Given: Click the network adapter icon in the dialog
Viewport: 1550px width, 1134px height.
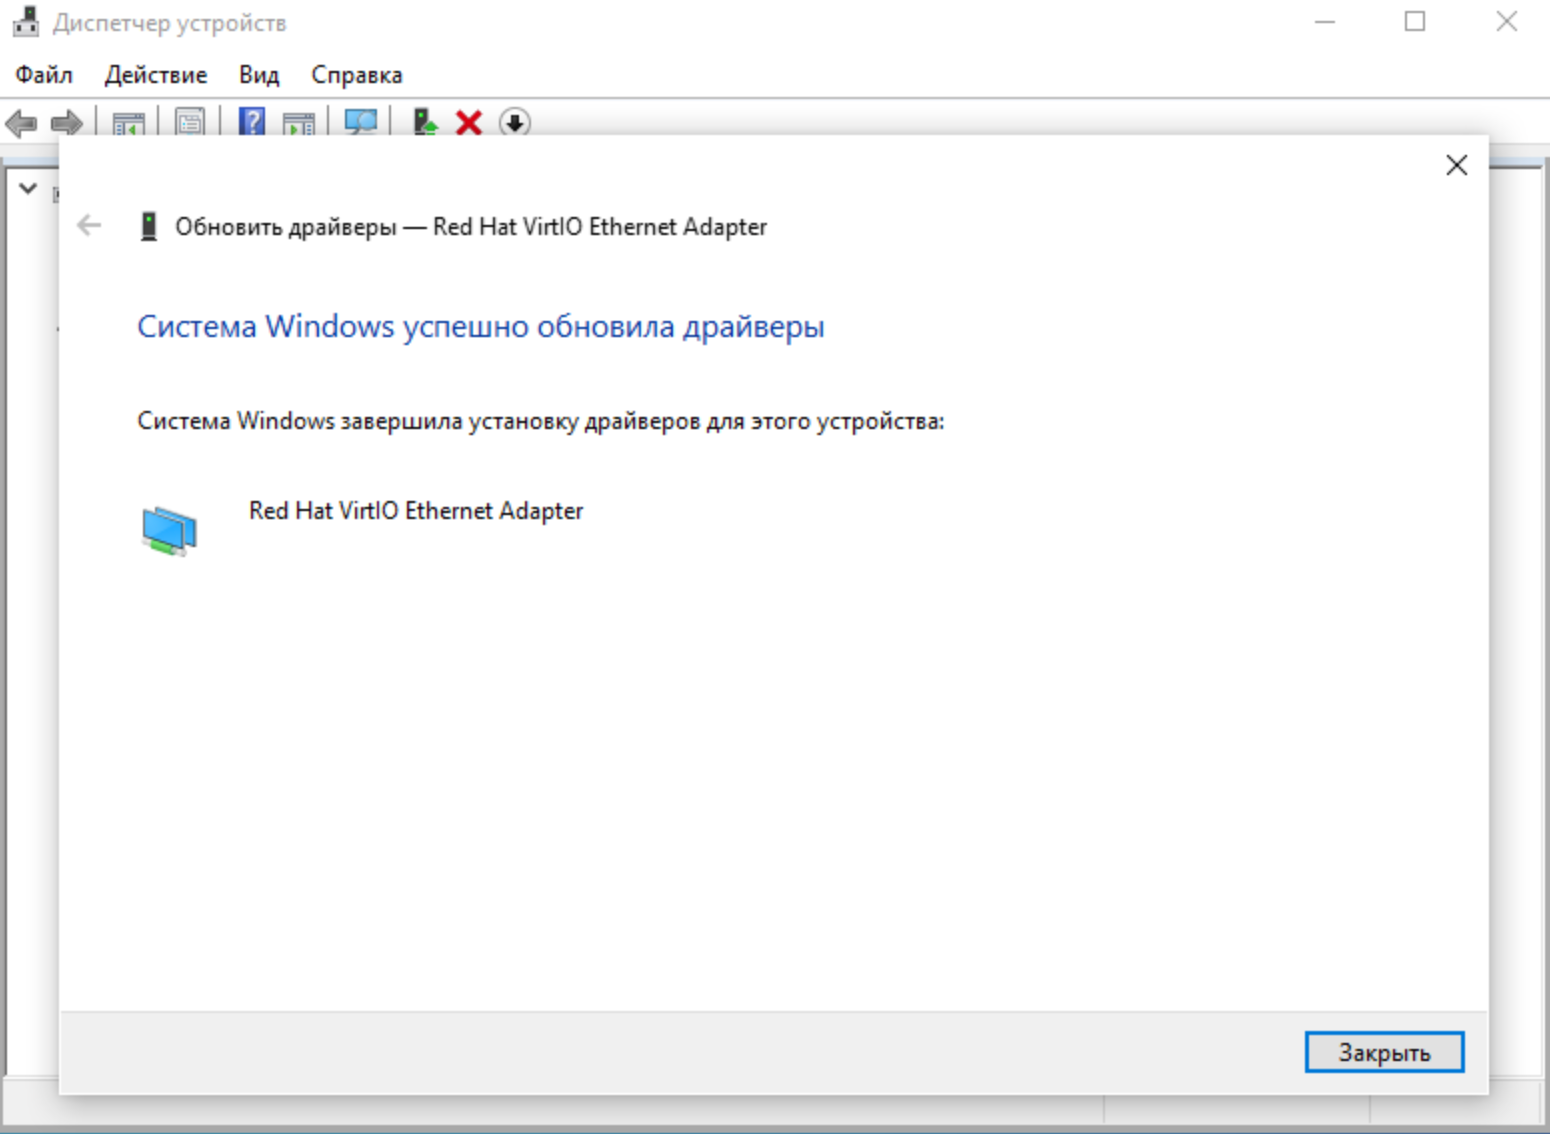Looking at the screenshot, I should (169, 529).
